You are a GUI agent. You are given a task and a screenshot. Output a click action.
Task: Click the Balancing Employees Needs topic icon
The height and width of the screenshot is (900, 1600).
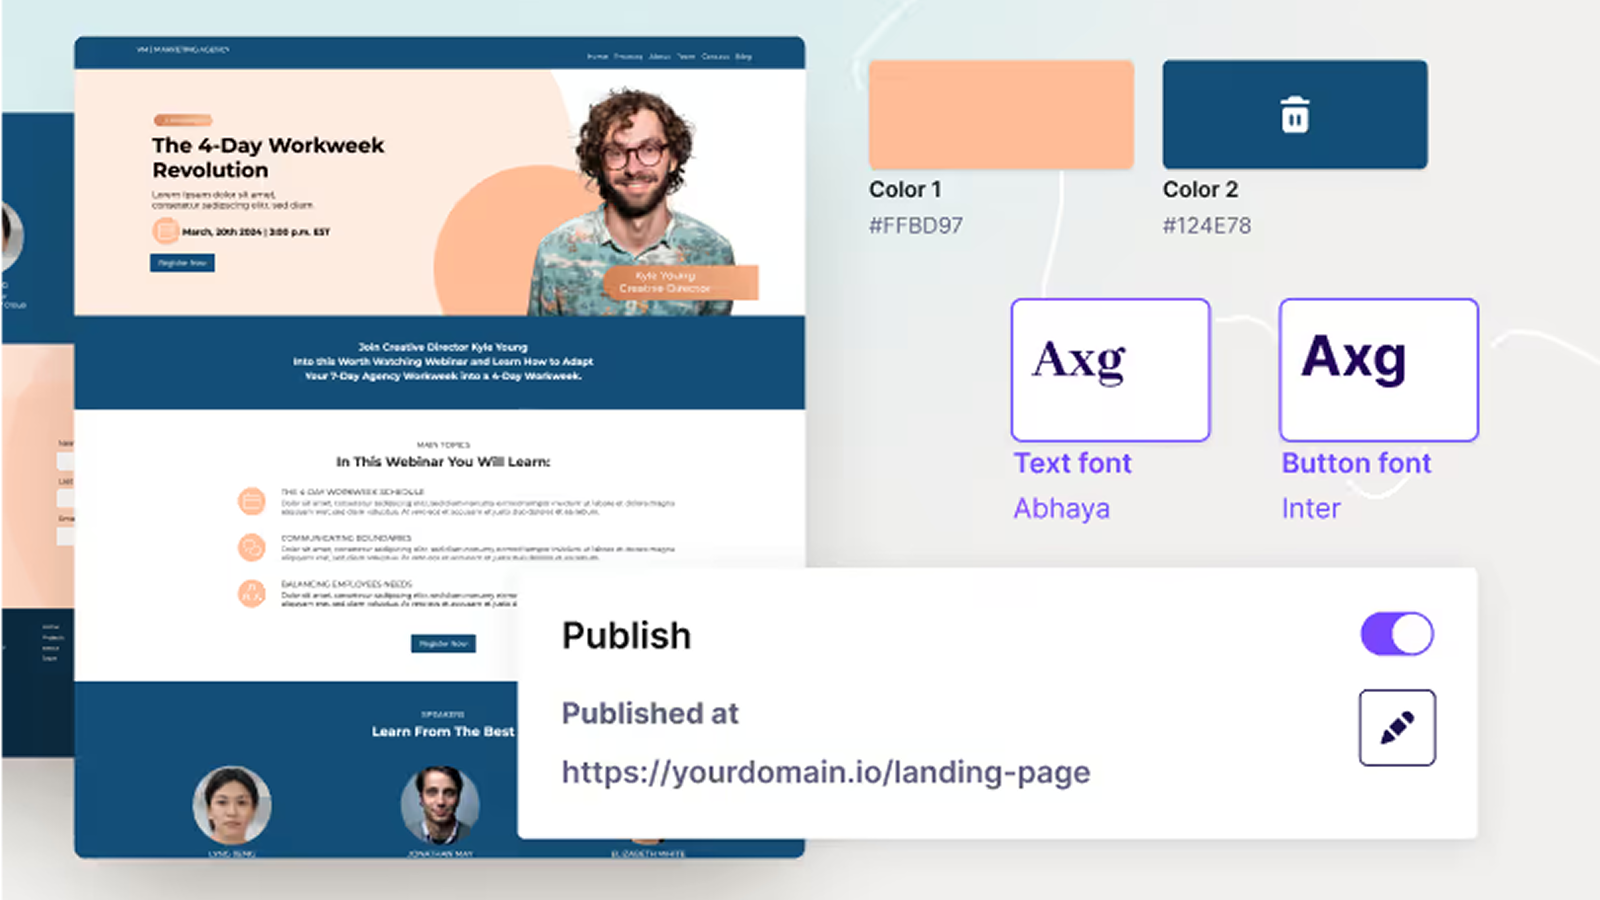[252, 592]
